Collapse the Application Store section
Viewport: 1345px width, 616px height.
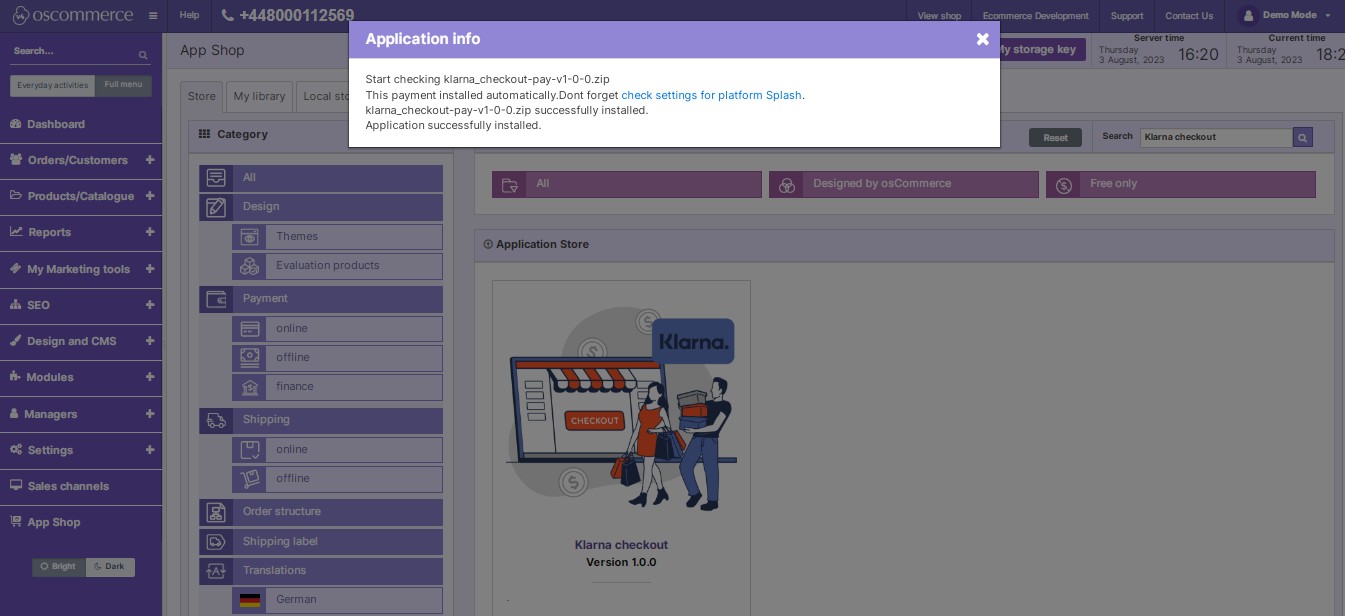click(488, 244)
